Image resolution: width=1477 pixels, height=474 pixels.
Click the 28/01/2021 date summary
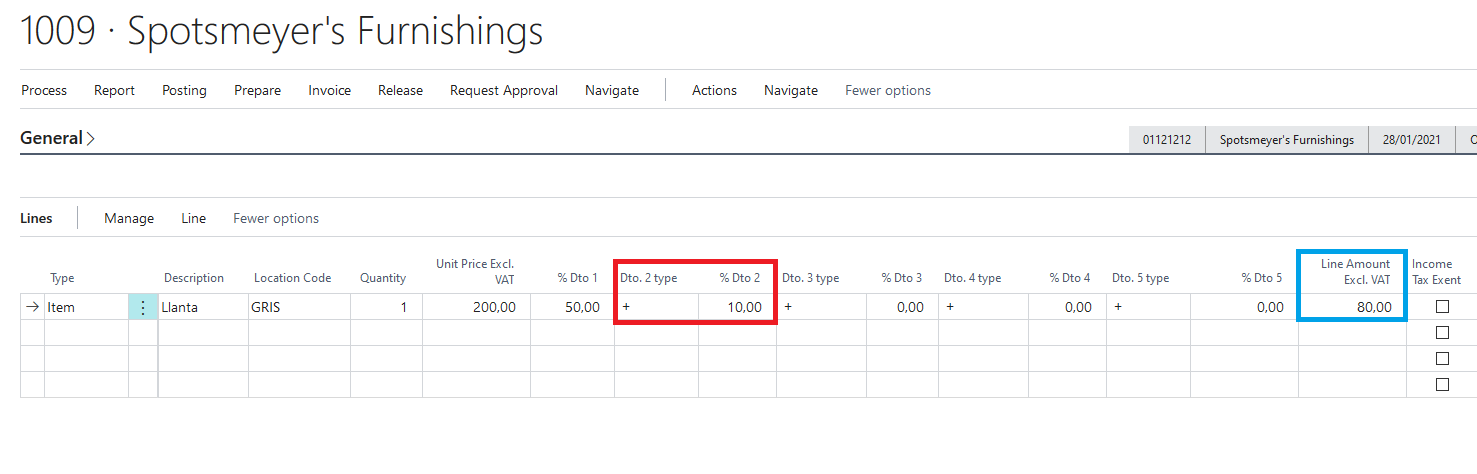(x=1412, y=140)
